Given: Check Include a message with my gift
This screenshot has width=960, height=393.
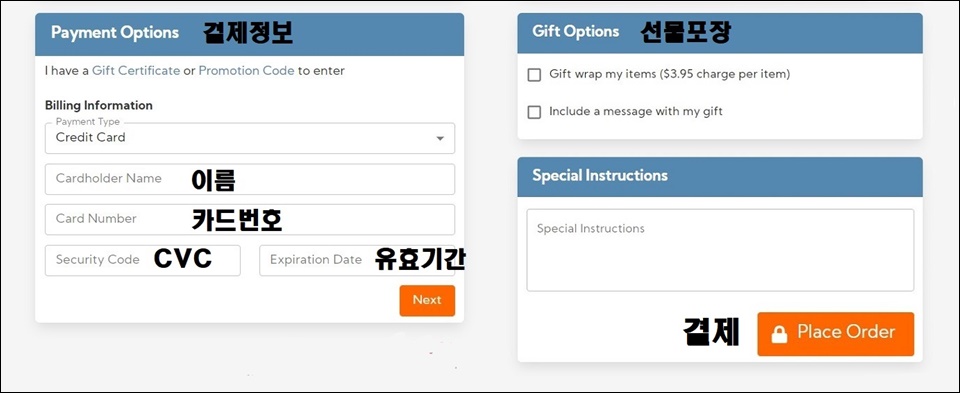Looking at the screenshot, I should tap(534, 112).
